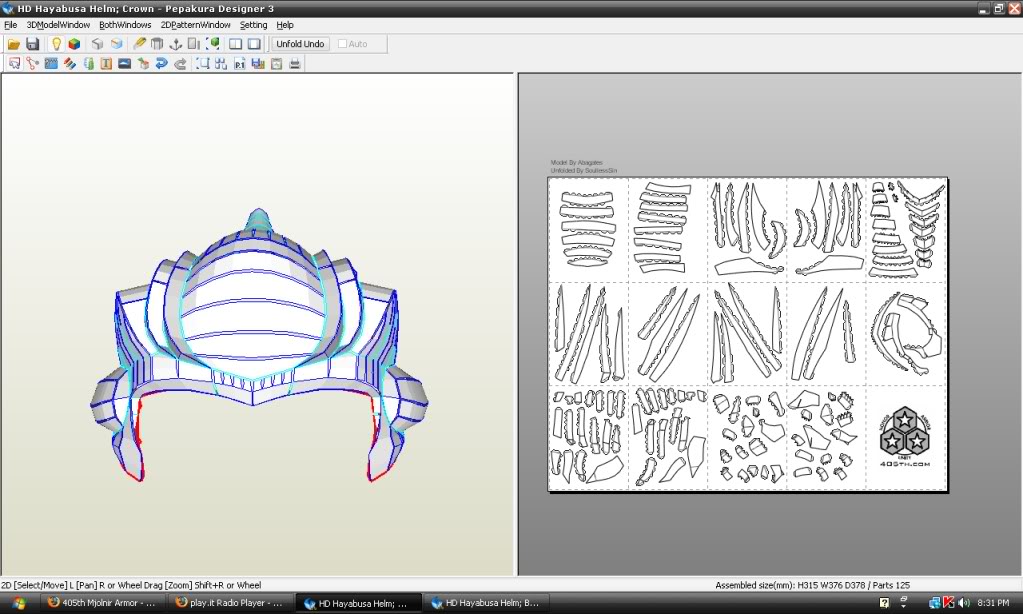Click the red and blue edge color icon
The height and width of the screenshot is (614, 1023).
69,63
